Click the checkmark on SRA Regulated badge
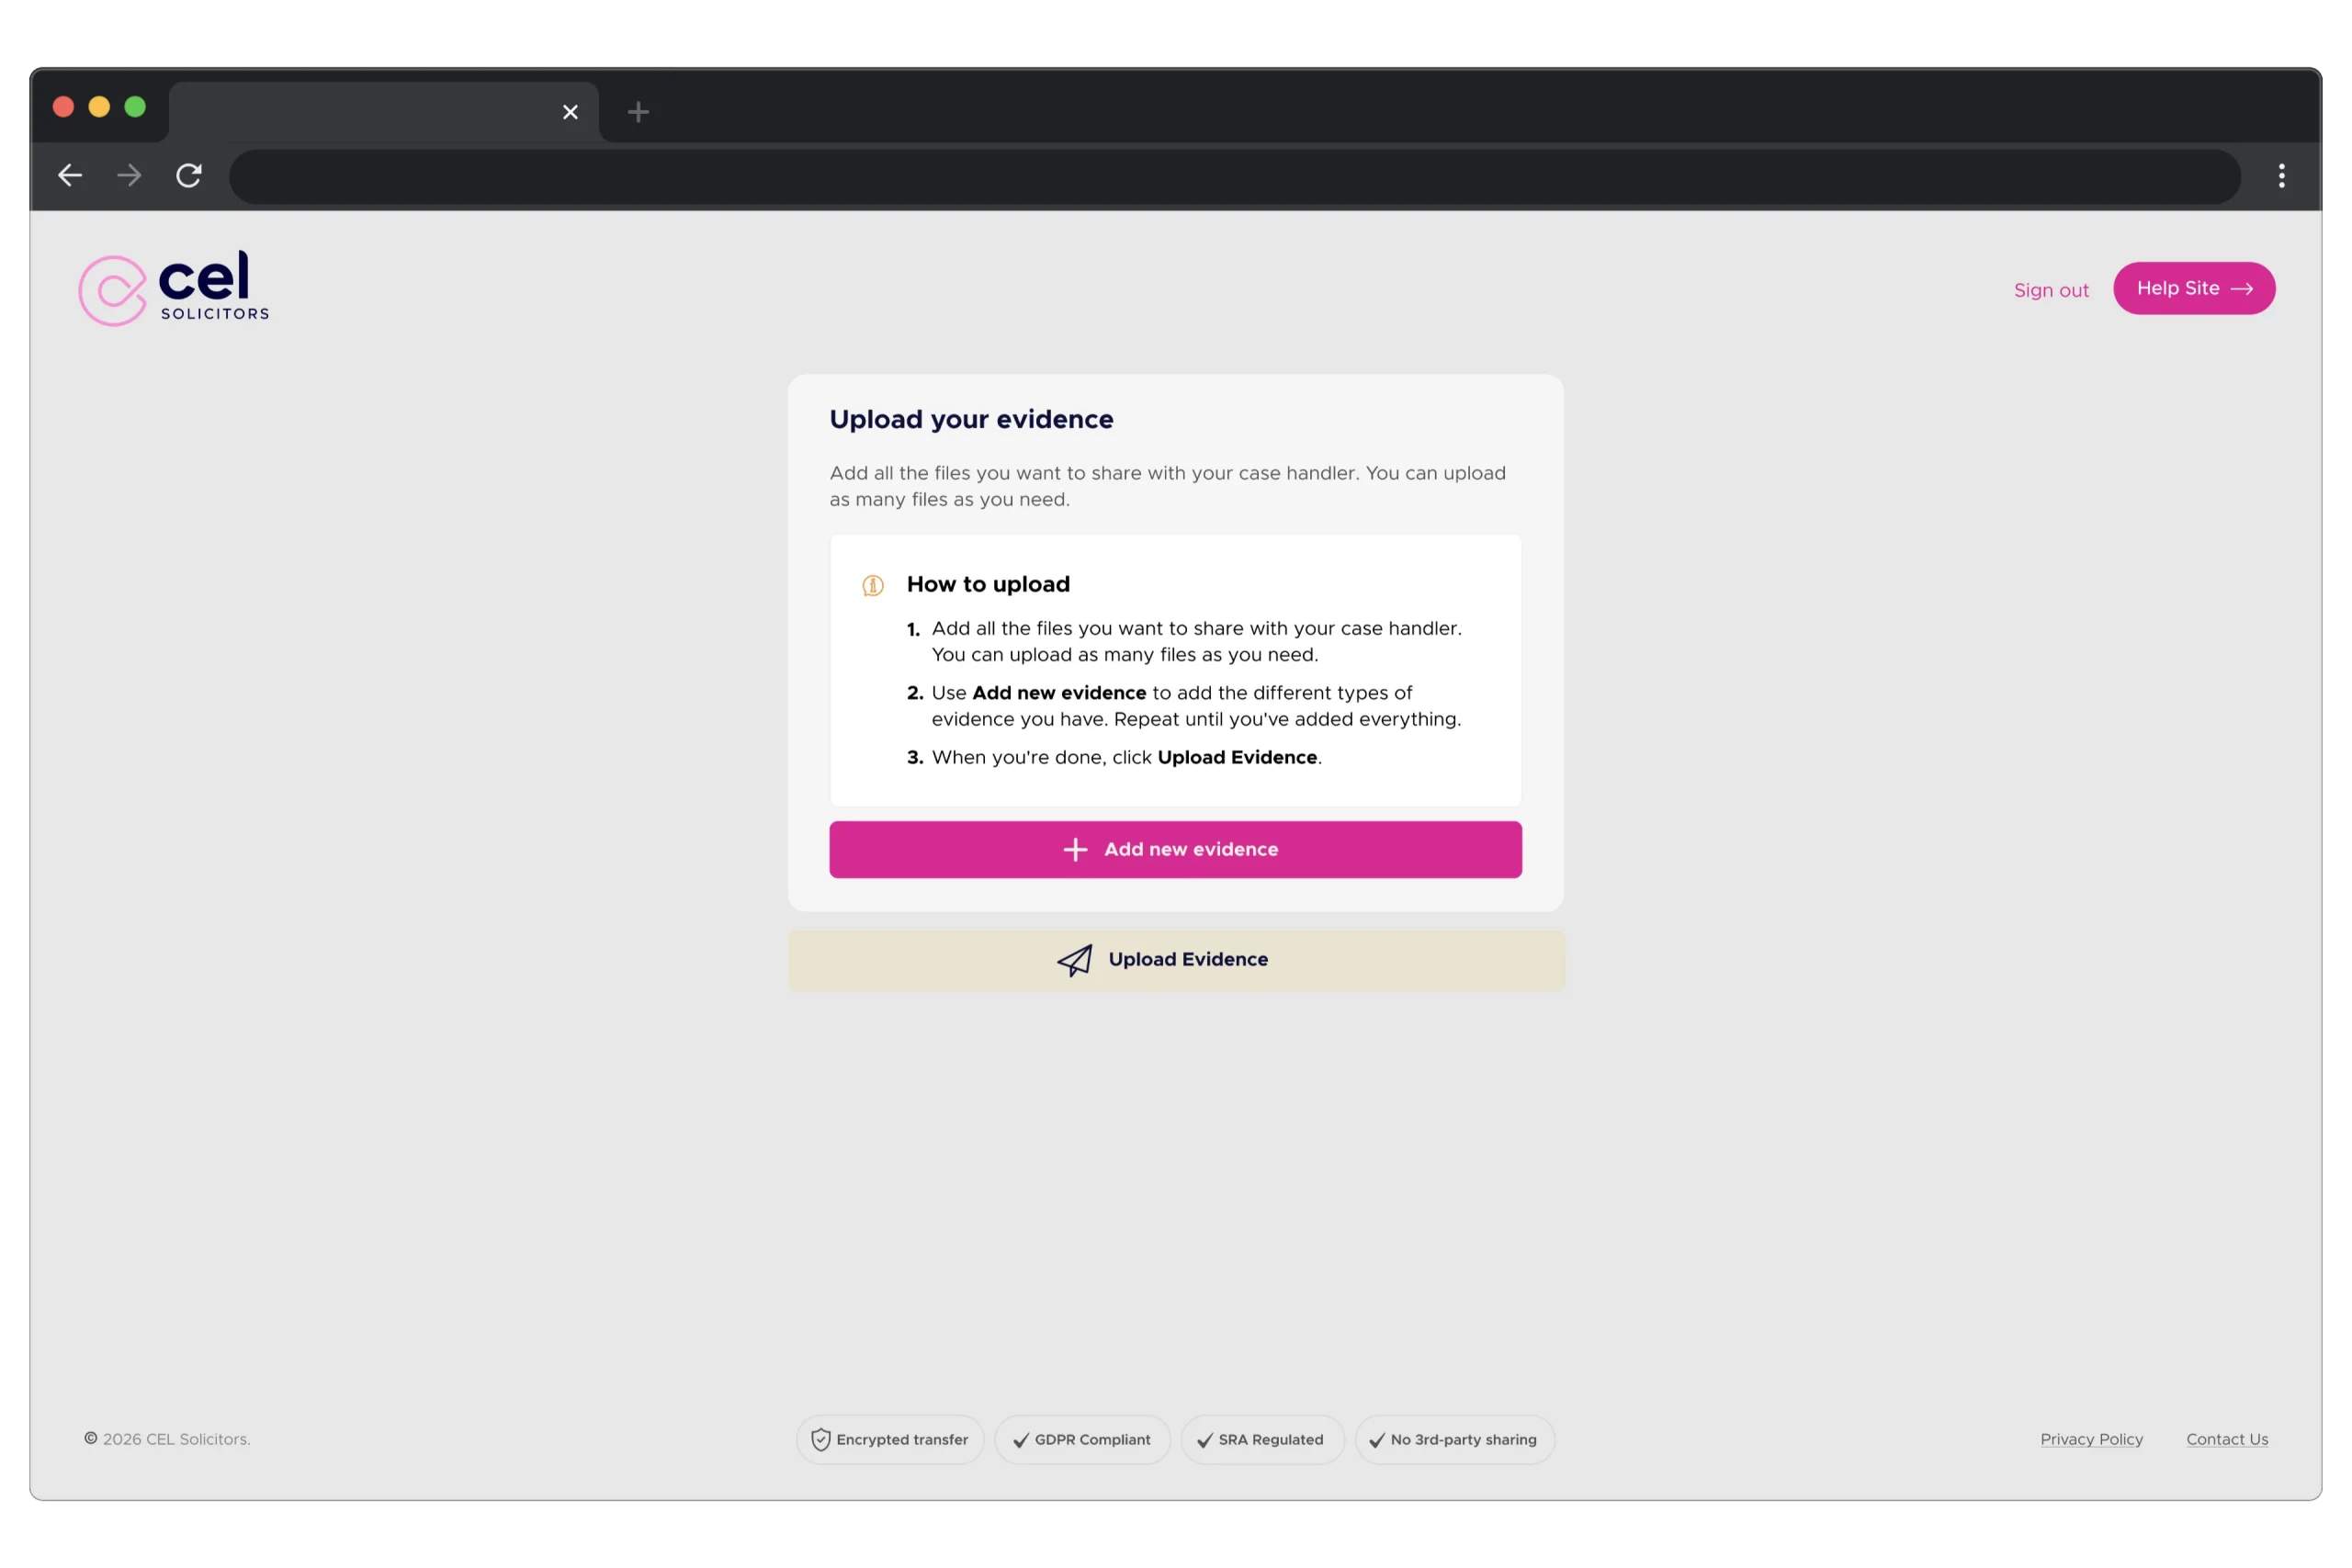2352x1568 pixels. coord(1205,1440)
